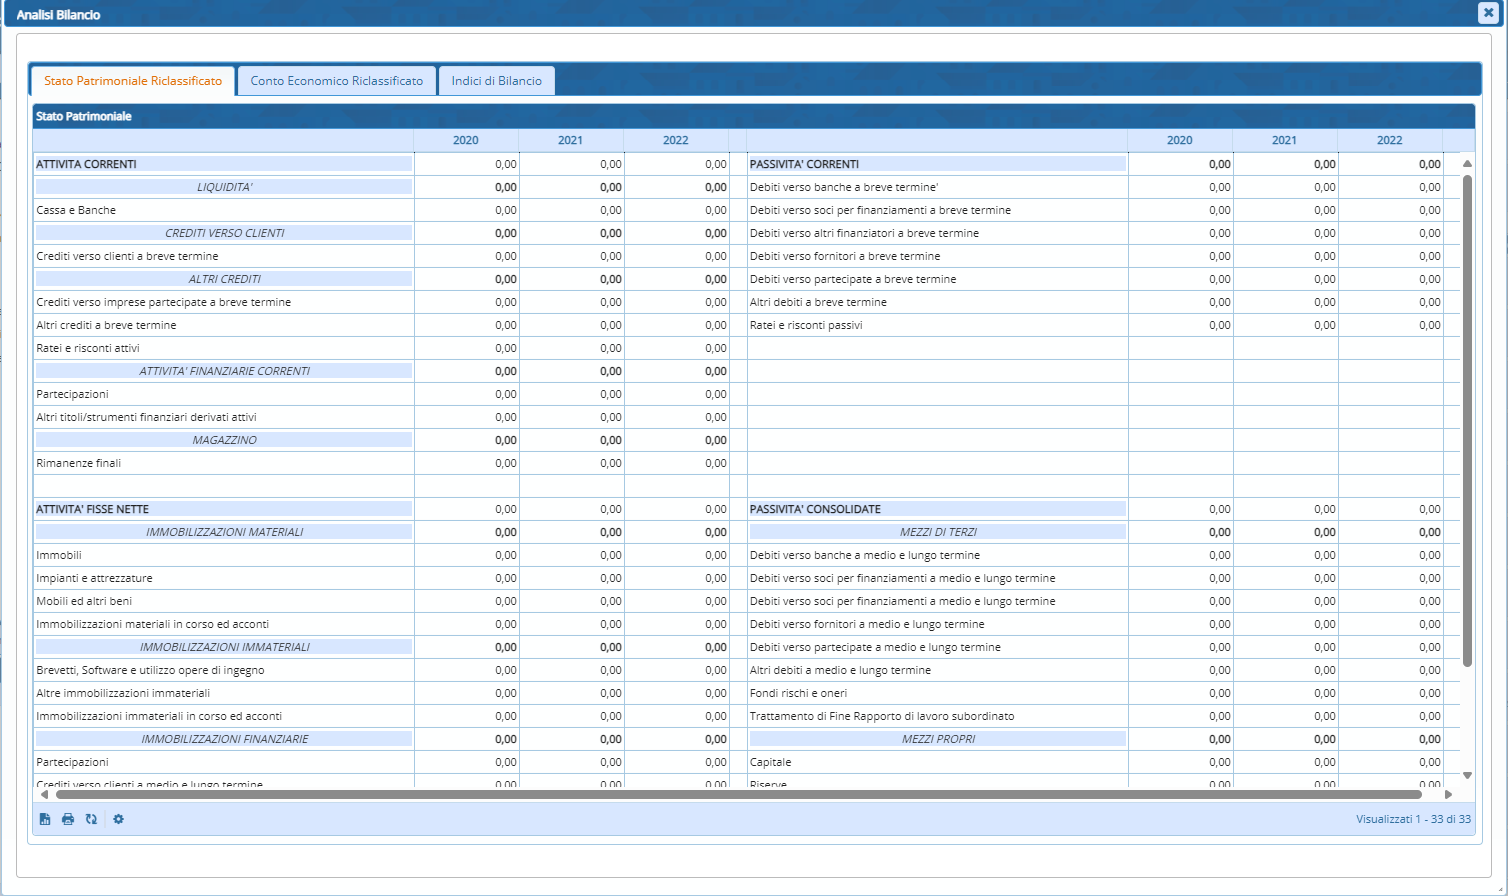Select Debiti verso fornitori a breve termine
1508x896 pixels.
click(x=845, y=256)
